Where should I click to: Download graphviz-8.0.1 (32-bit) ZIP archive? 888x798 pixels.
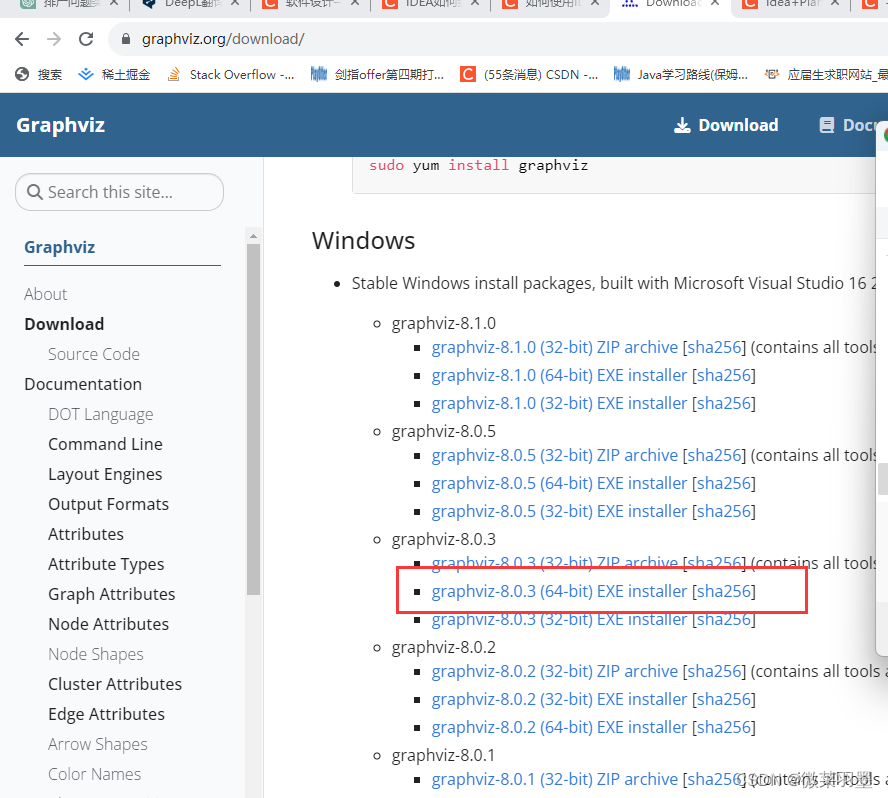554,779
